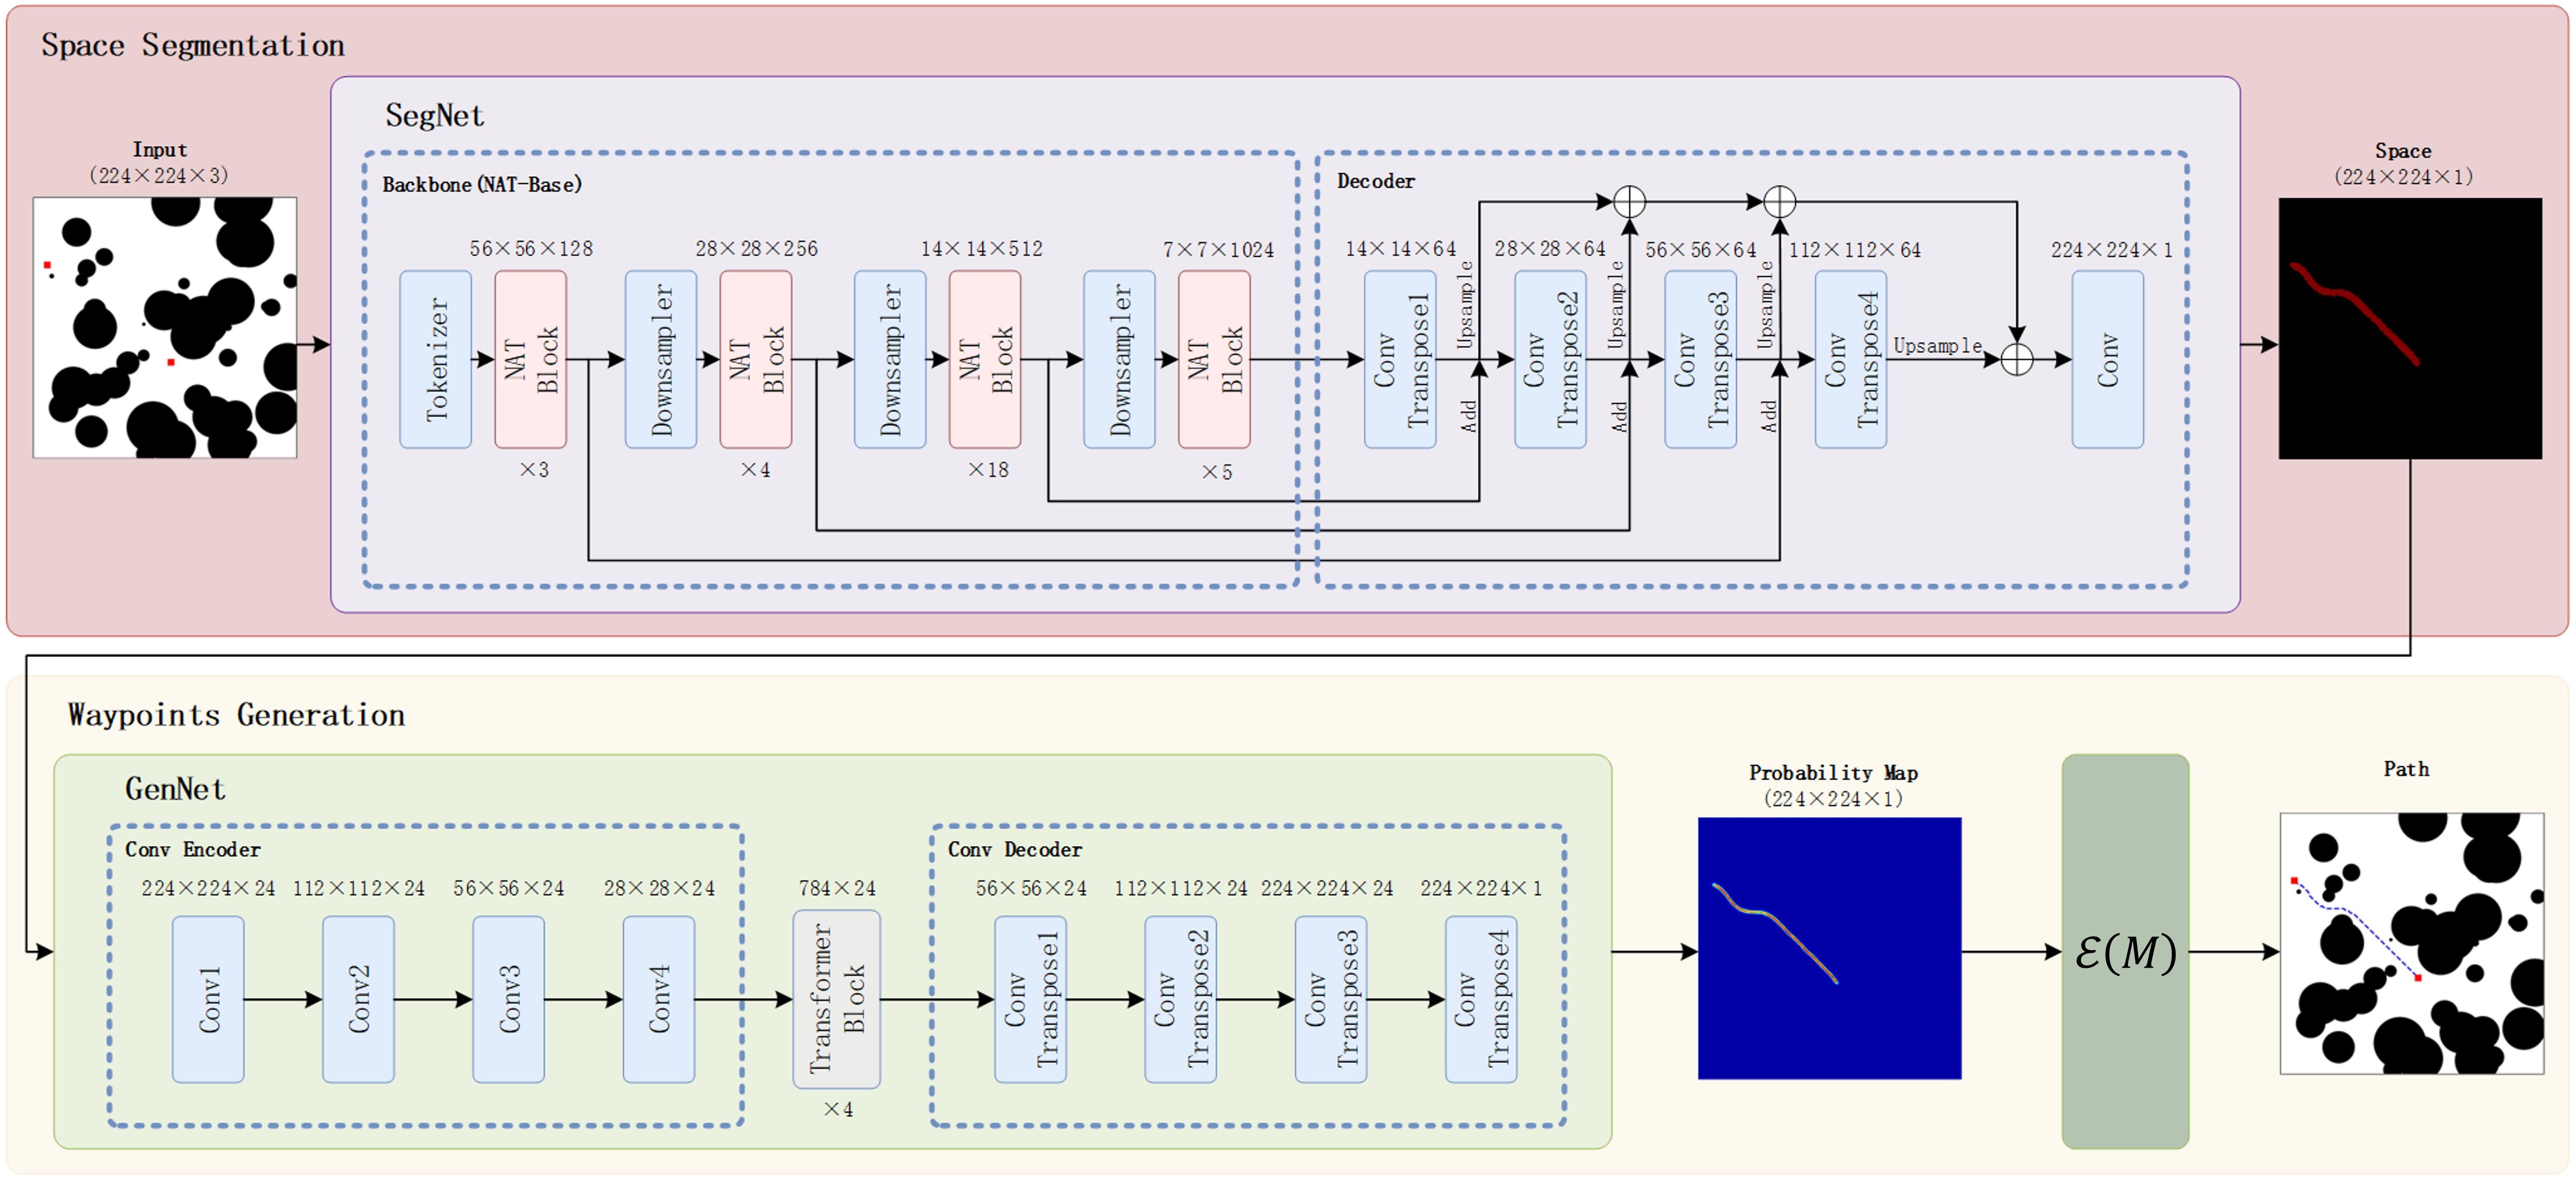The height and width of the screenshot is (1180, 2576).
Task: Click the blue Probability Map image
Action: point(1829,948)
